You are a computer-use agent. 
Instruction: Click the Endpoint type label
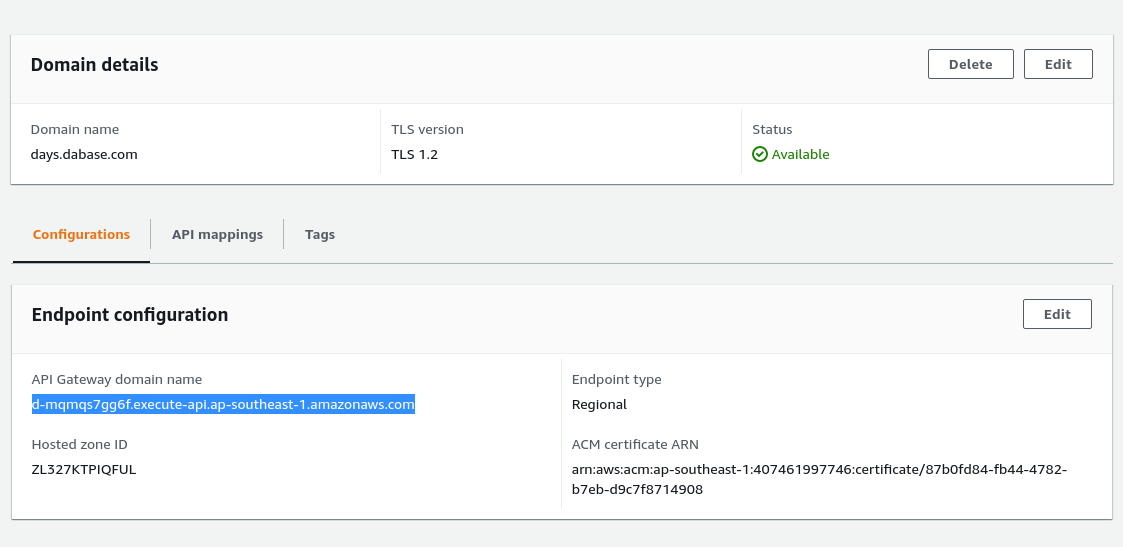coord(616,380)
